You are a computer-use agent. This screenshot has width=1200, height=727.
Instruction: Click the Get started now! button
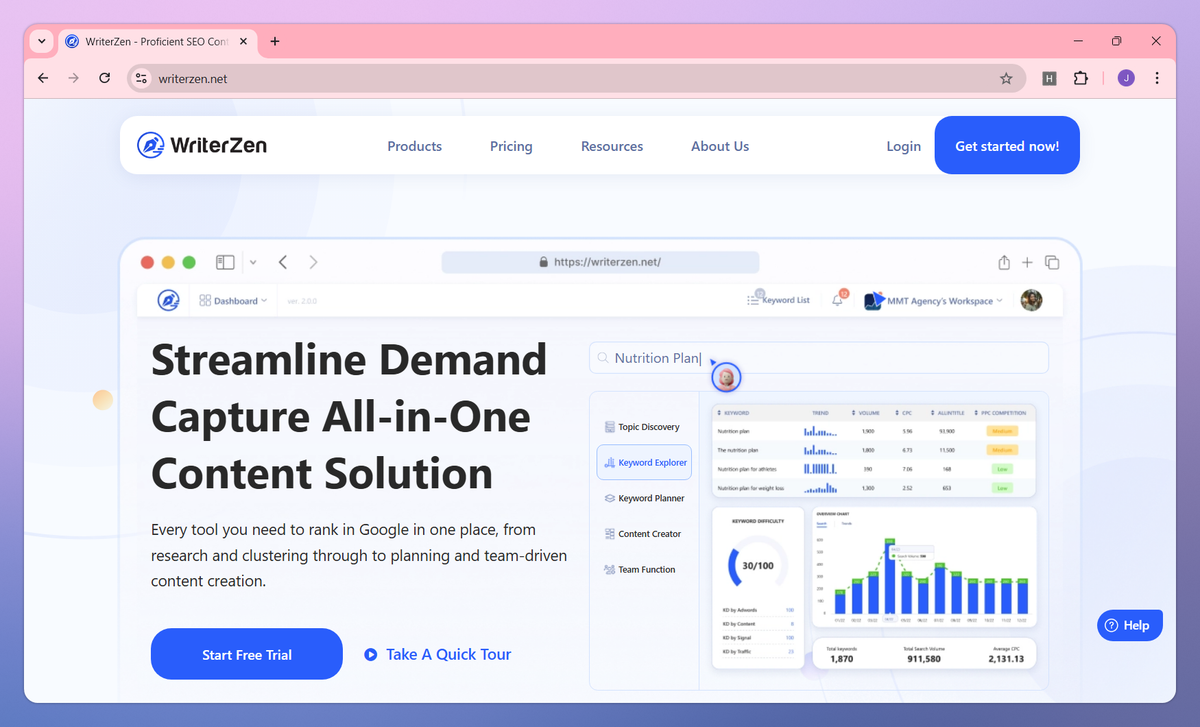(1007, 146)
